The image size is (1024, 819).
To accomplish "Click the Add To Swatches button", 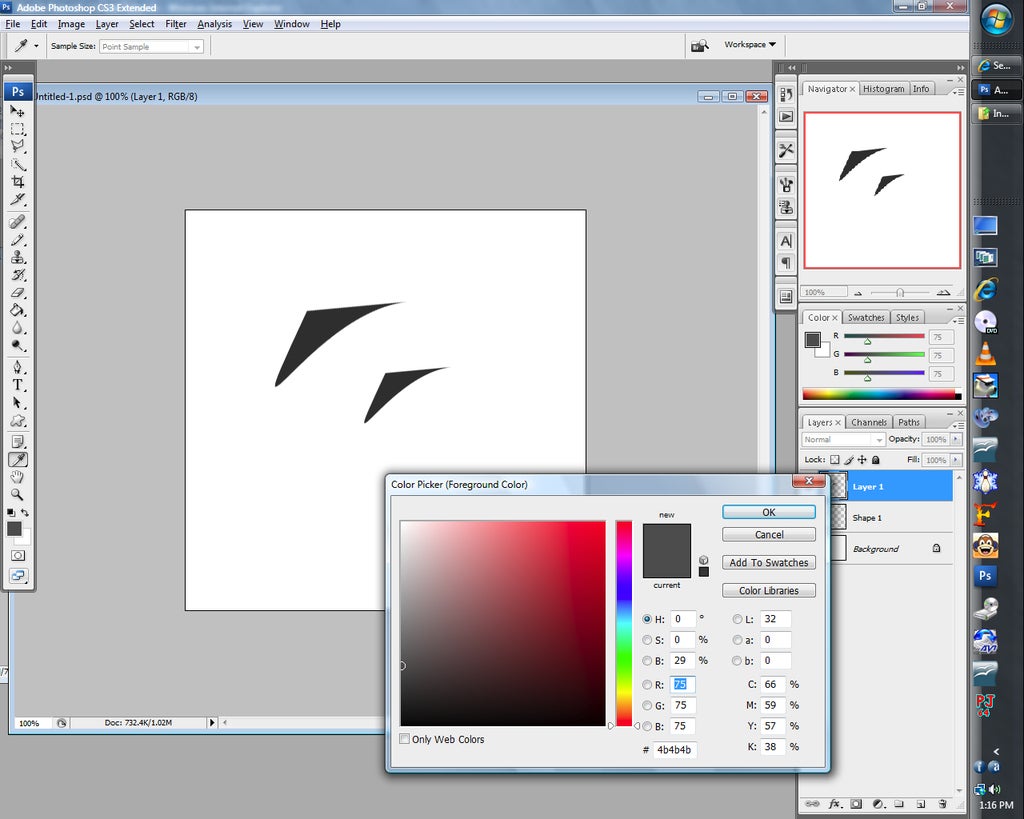I will coord(768,562).
